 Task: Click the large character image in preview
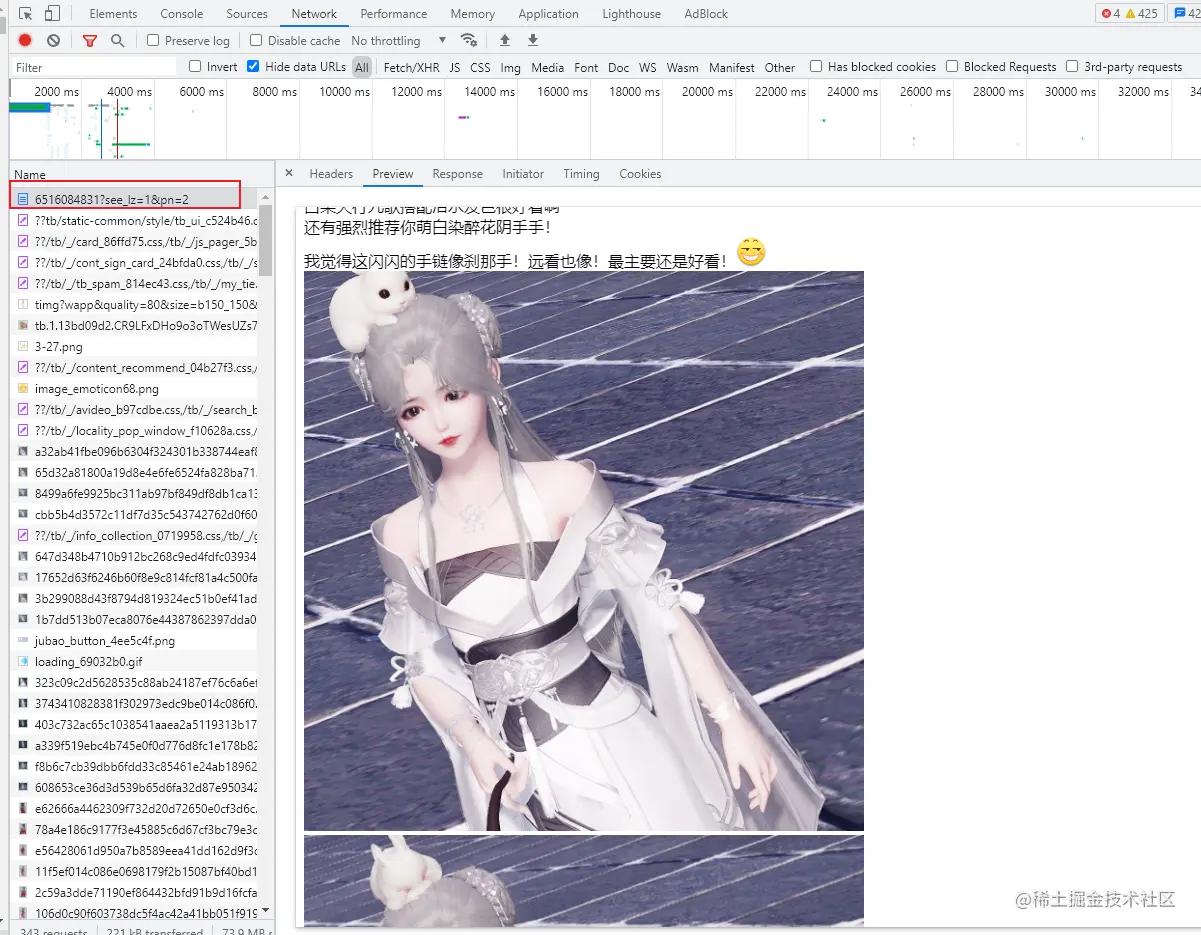tap(584, 551)
